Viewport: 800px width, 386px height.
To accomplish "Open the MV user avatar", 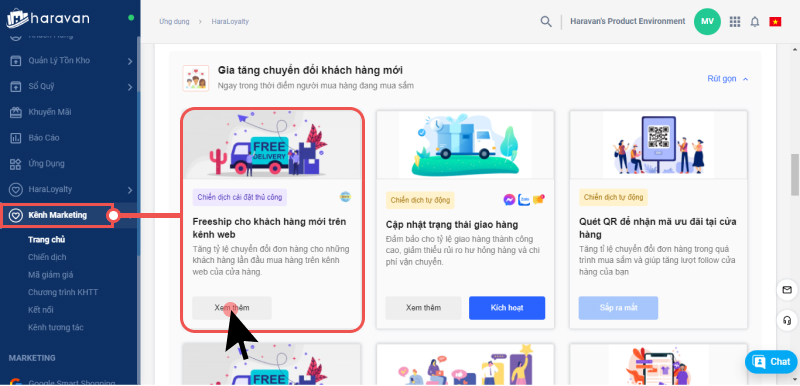I will tap(707, 21).
